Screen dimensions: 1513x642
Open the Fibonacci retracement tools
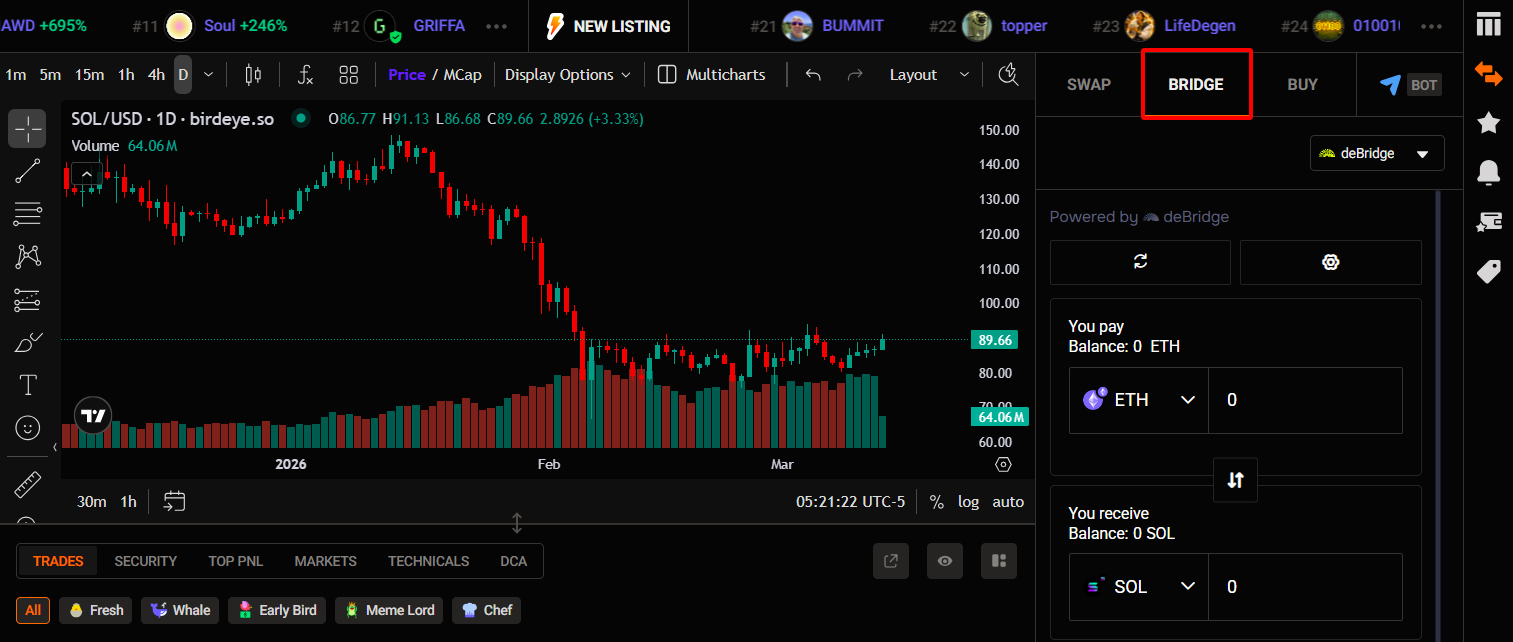coord(28,213)
